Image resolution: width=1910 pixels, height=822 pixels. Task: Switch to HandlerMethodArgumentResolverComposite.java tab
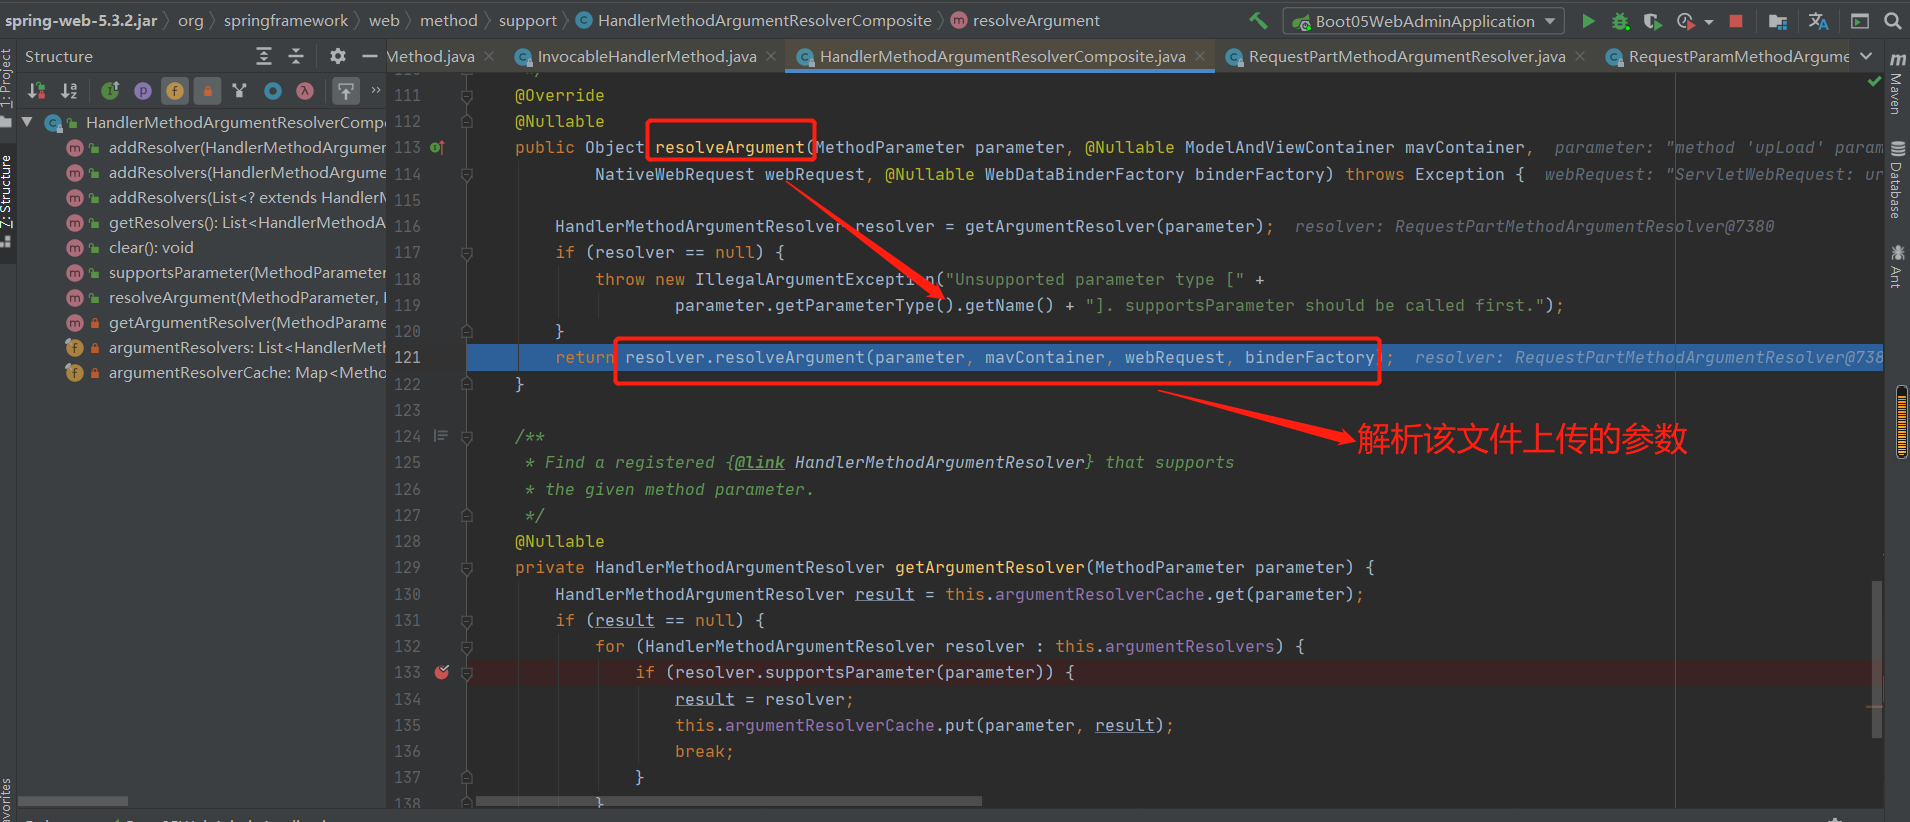pos(1002,57)
